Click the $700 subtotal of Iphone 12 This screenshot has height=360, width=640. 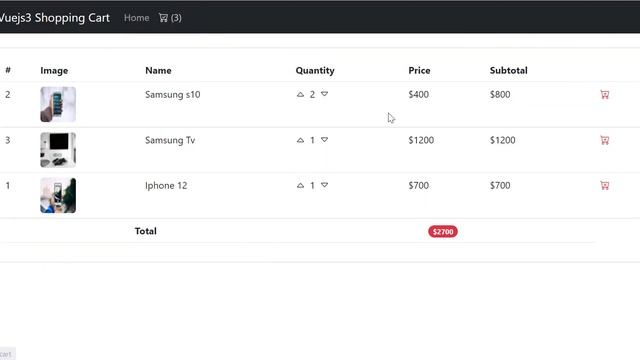tap(500, 186)
